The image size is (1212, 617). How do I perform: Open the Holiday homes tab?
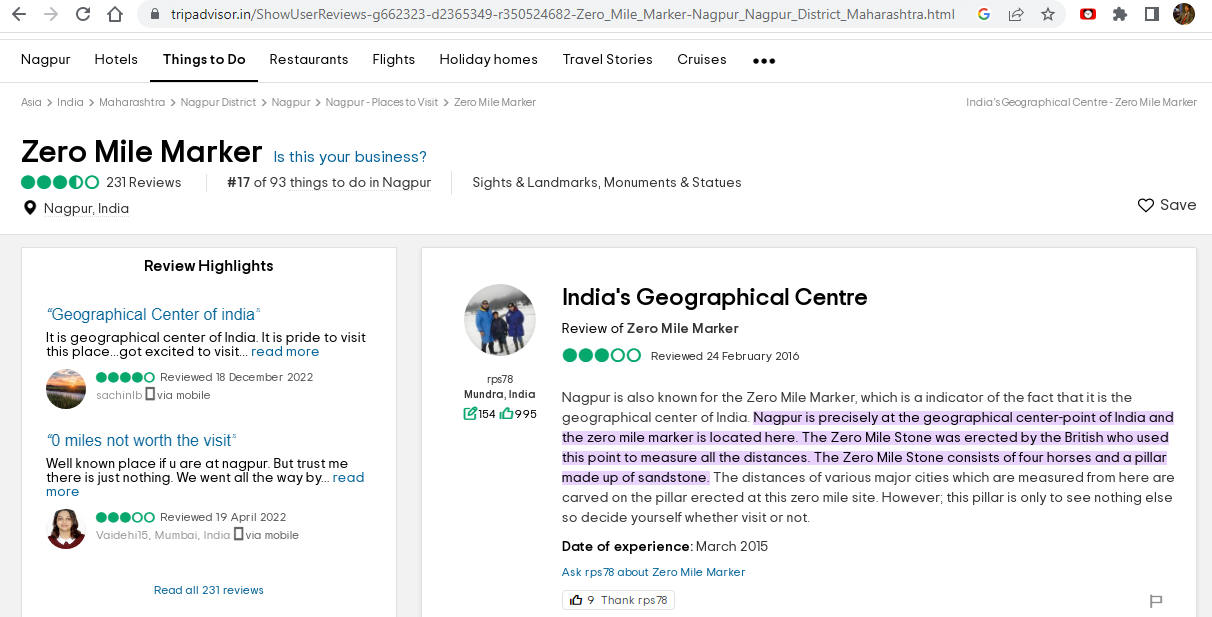coord(489,59)
